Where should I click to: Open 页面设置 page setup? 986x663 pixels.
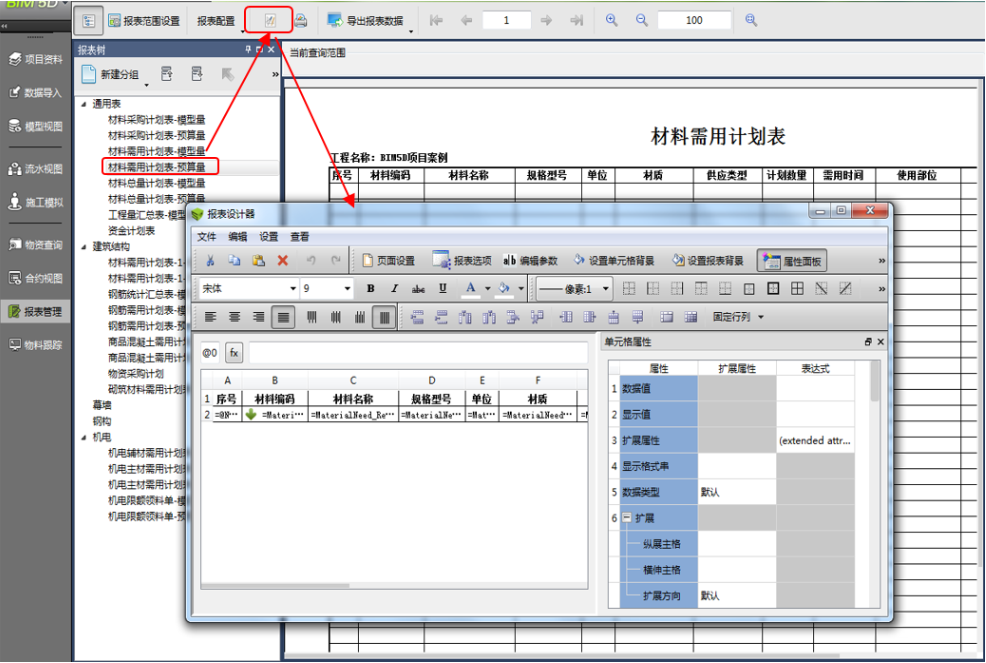click(x=388, y=260)
